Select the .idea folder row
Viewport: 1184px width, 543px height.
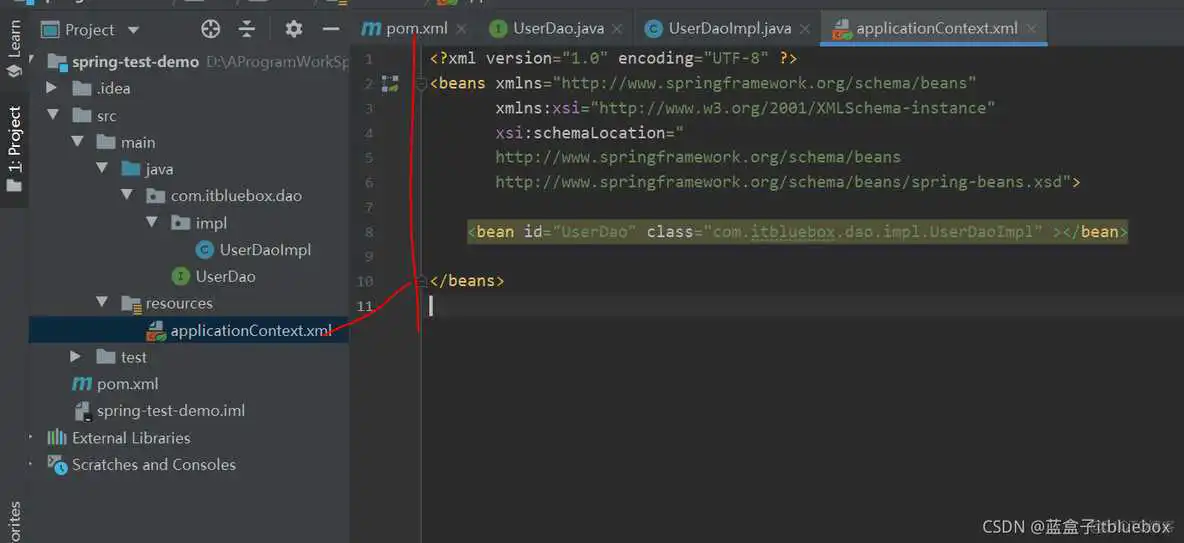(189, 88)
